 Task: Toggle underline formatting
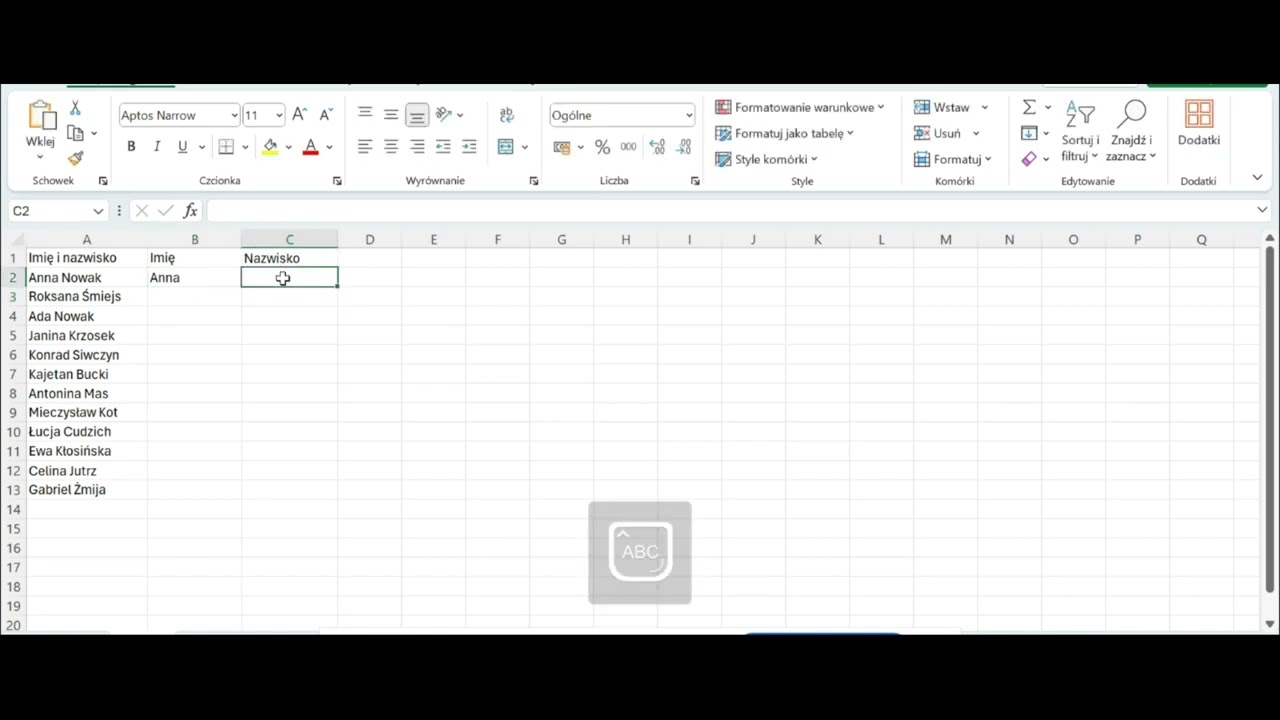[182, 147]
